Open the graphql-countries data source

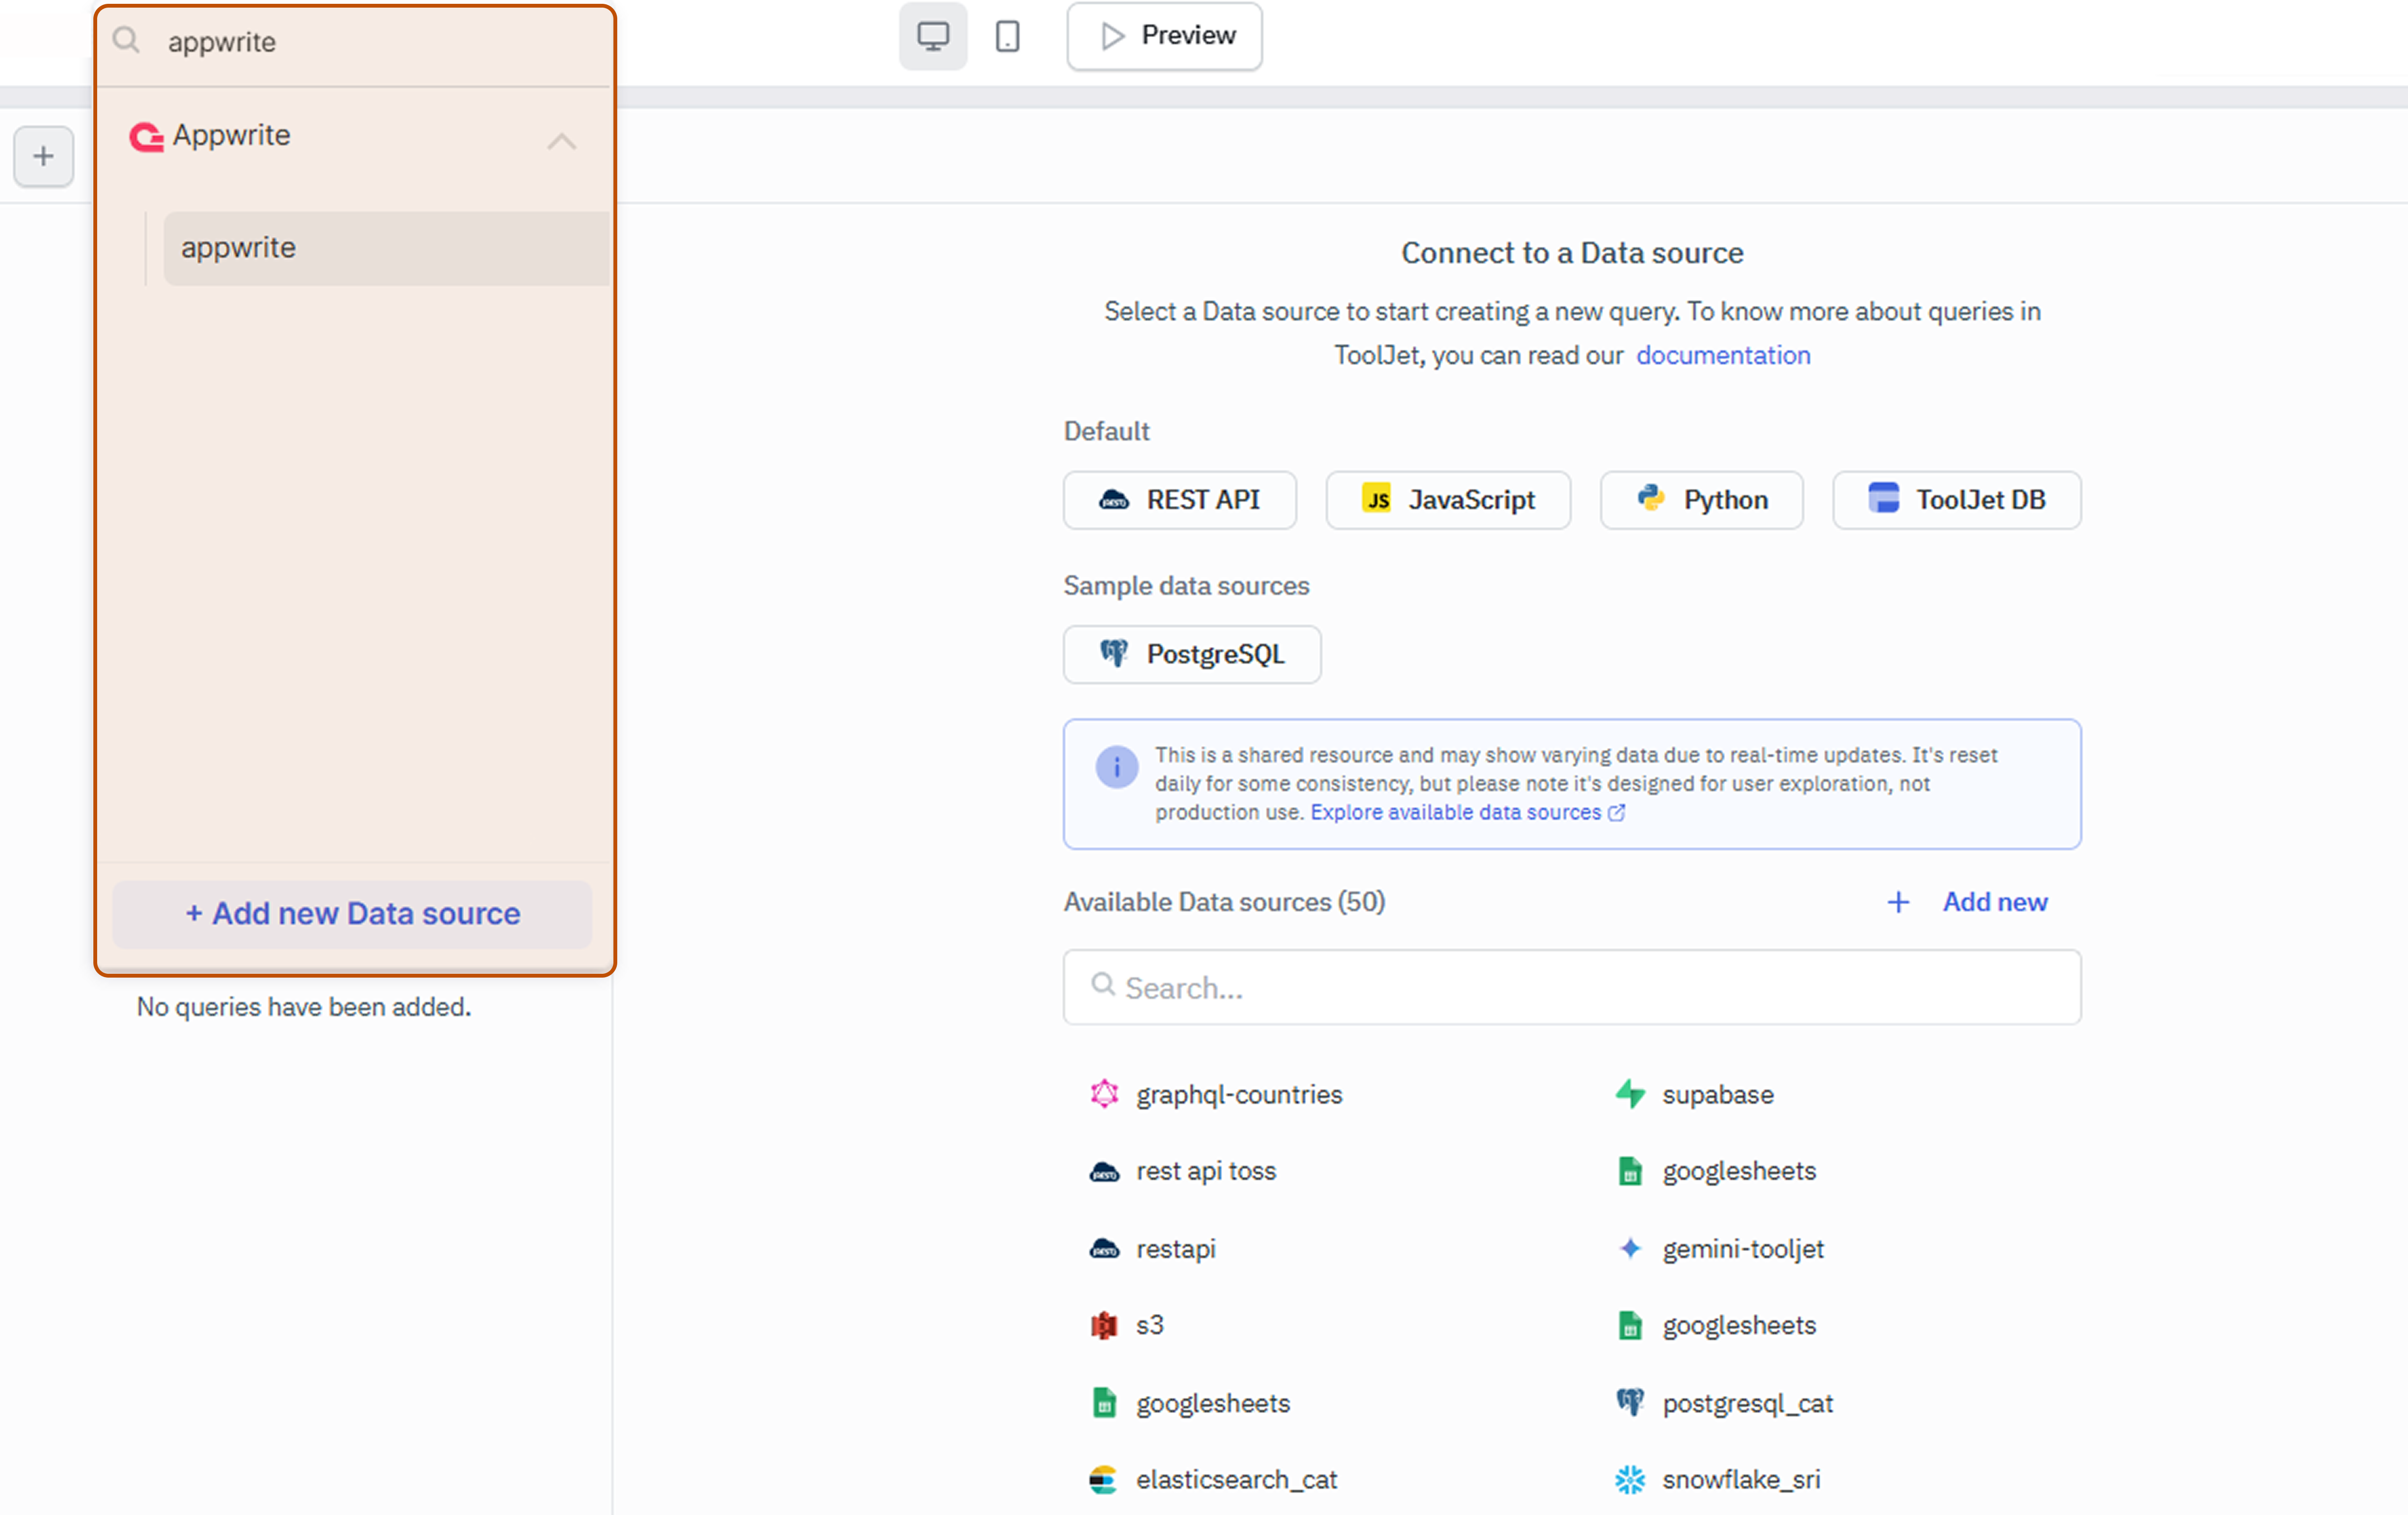tap(1238, 1094)
